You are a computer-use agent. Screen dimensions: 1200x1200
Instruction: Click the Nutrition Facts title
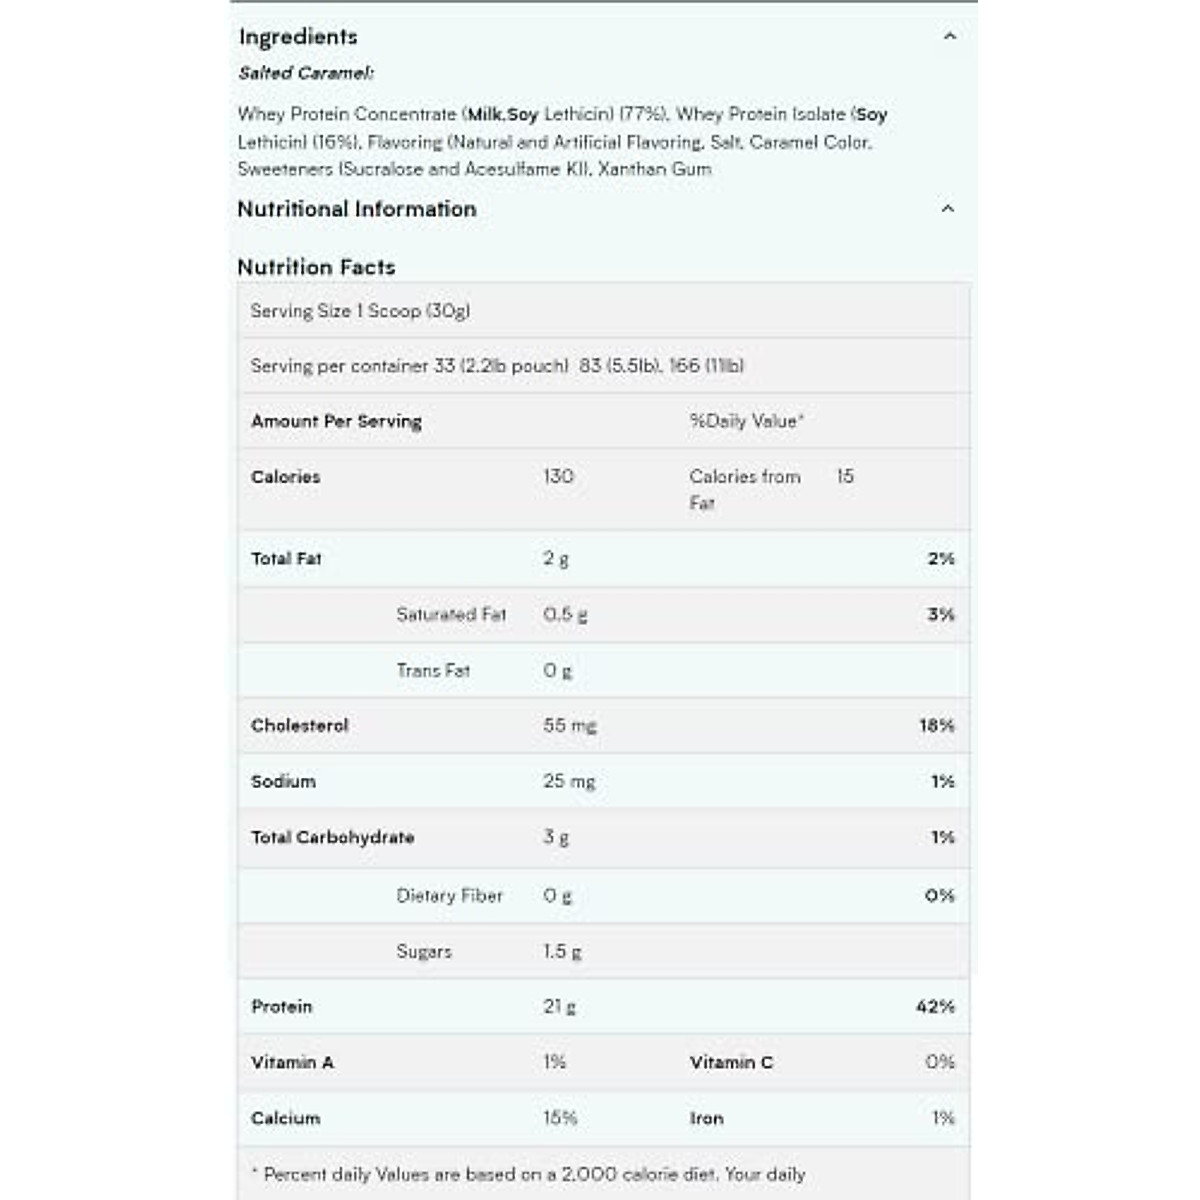coord(316,267)
